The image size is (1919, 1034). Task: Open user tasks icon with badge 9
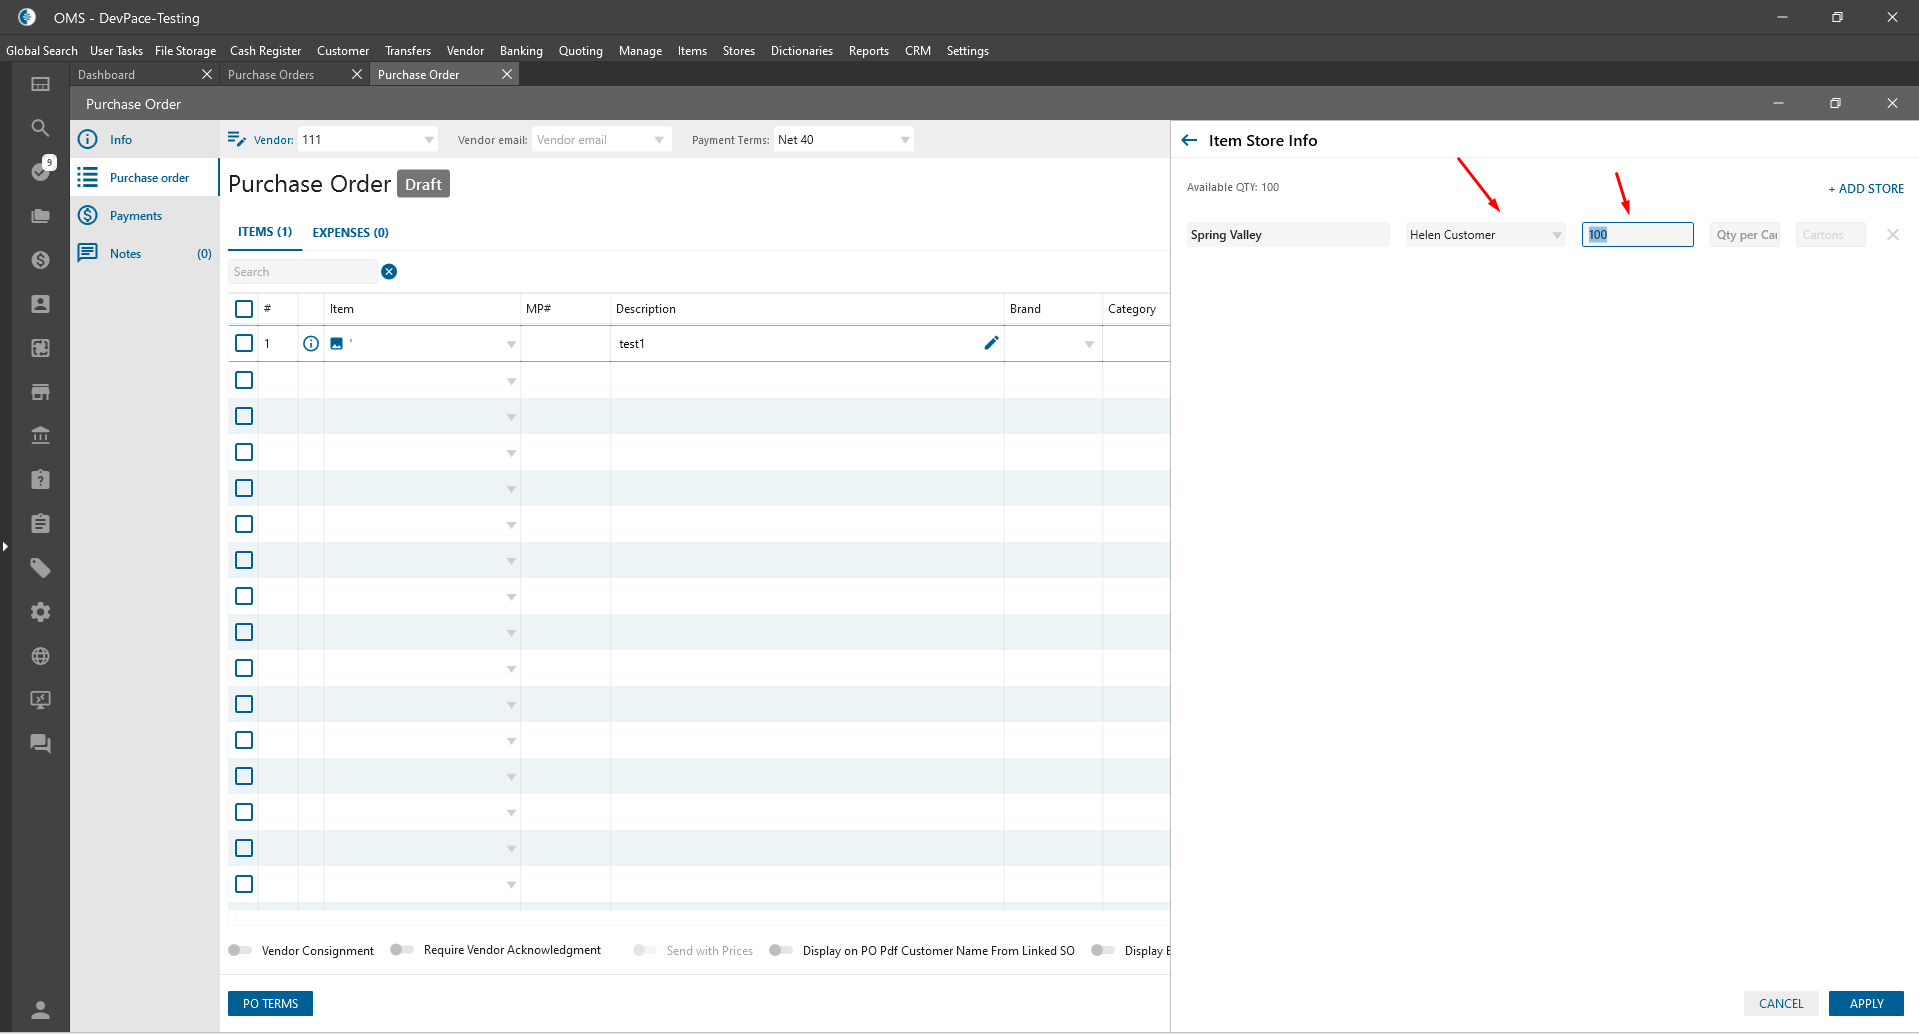point(40,172)
